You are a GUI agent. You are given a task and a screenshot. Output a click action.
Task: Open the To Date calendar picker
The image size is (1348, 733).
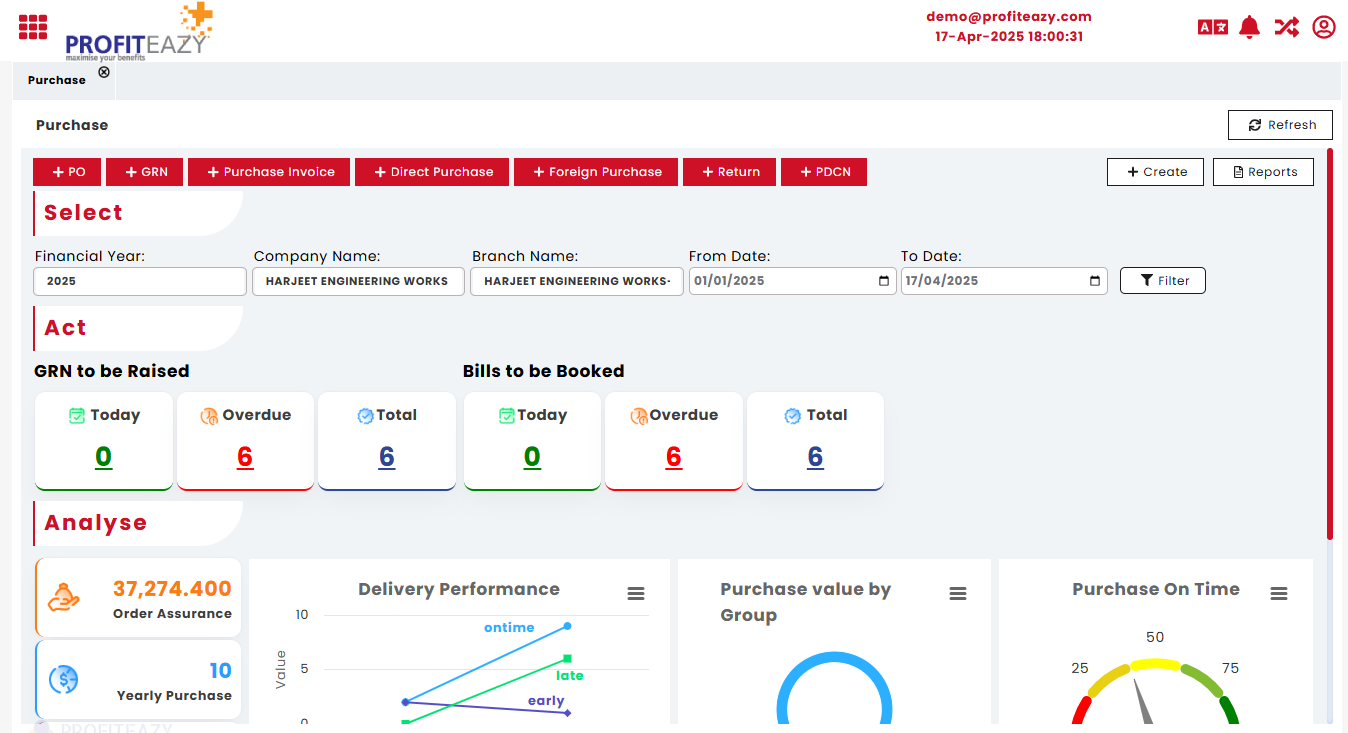pyautogui.click(x=1096, y=281)
